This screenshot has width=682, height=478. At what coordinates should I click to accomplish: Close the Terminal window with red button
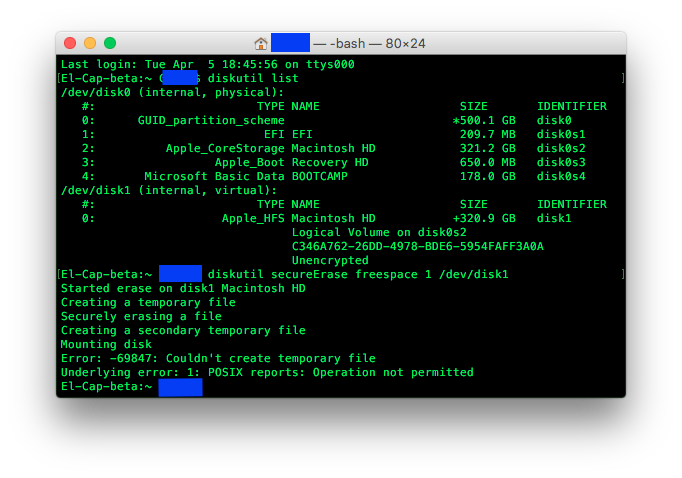70,43
